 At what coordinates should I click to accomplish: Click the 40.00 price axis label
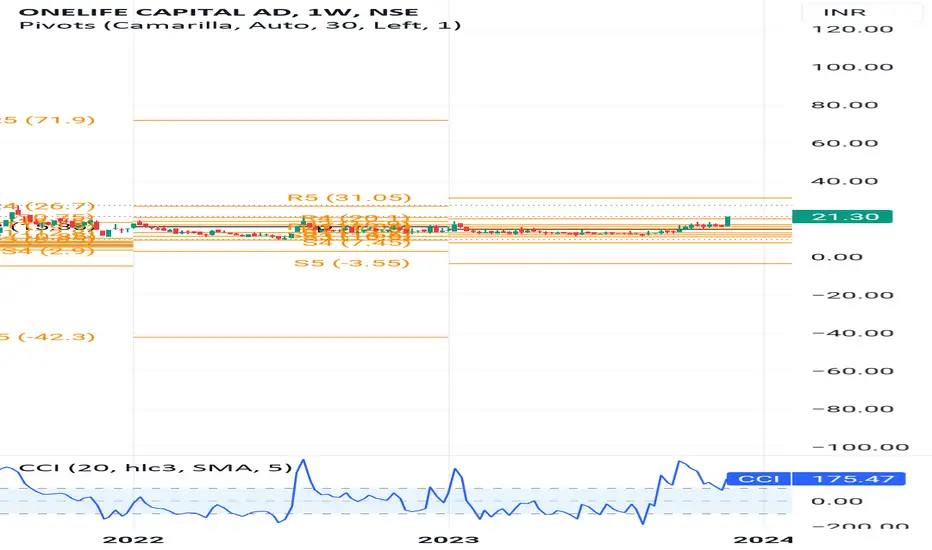pos(845,181)
